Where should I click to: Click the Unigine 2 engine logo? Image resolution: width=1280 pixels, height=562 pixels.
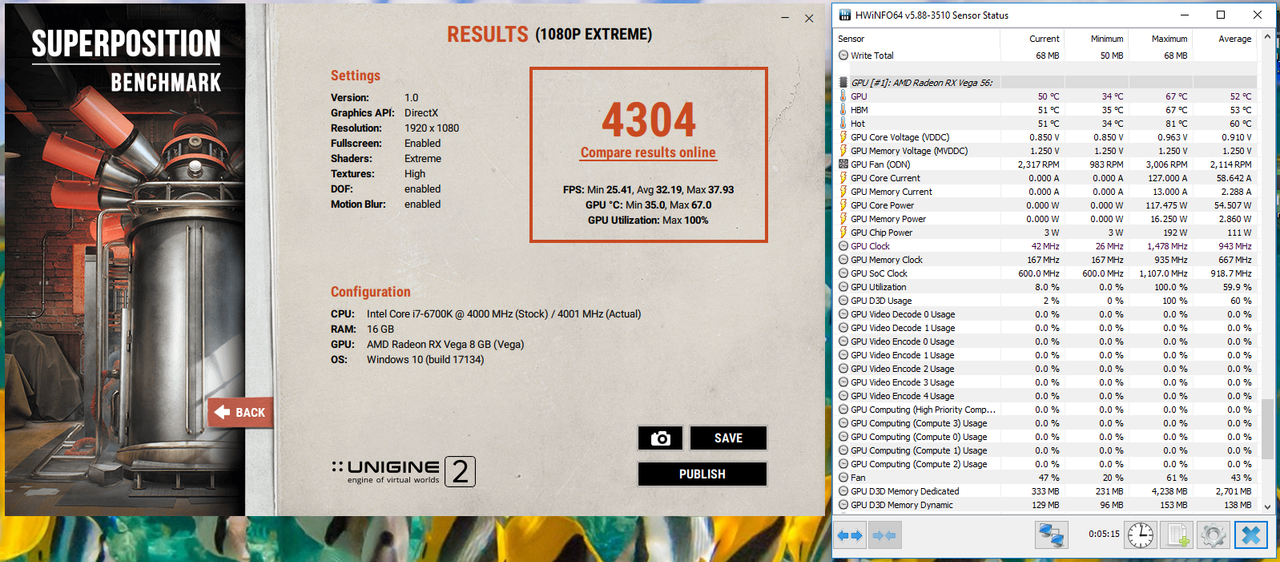click(x=404, y=471)
